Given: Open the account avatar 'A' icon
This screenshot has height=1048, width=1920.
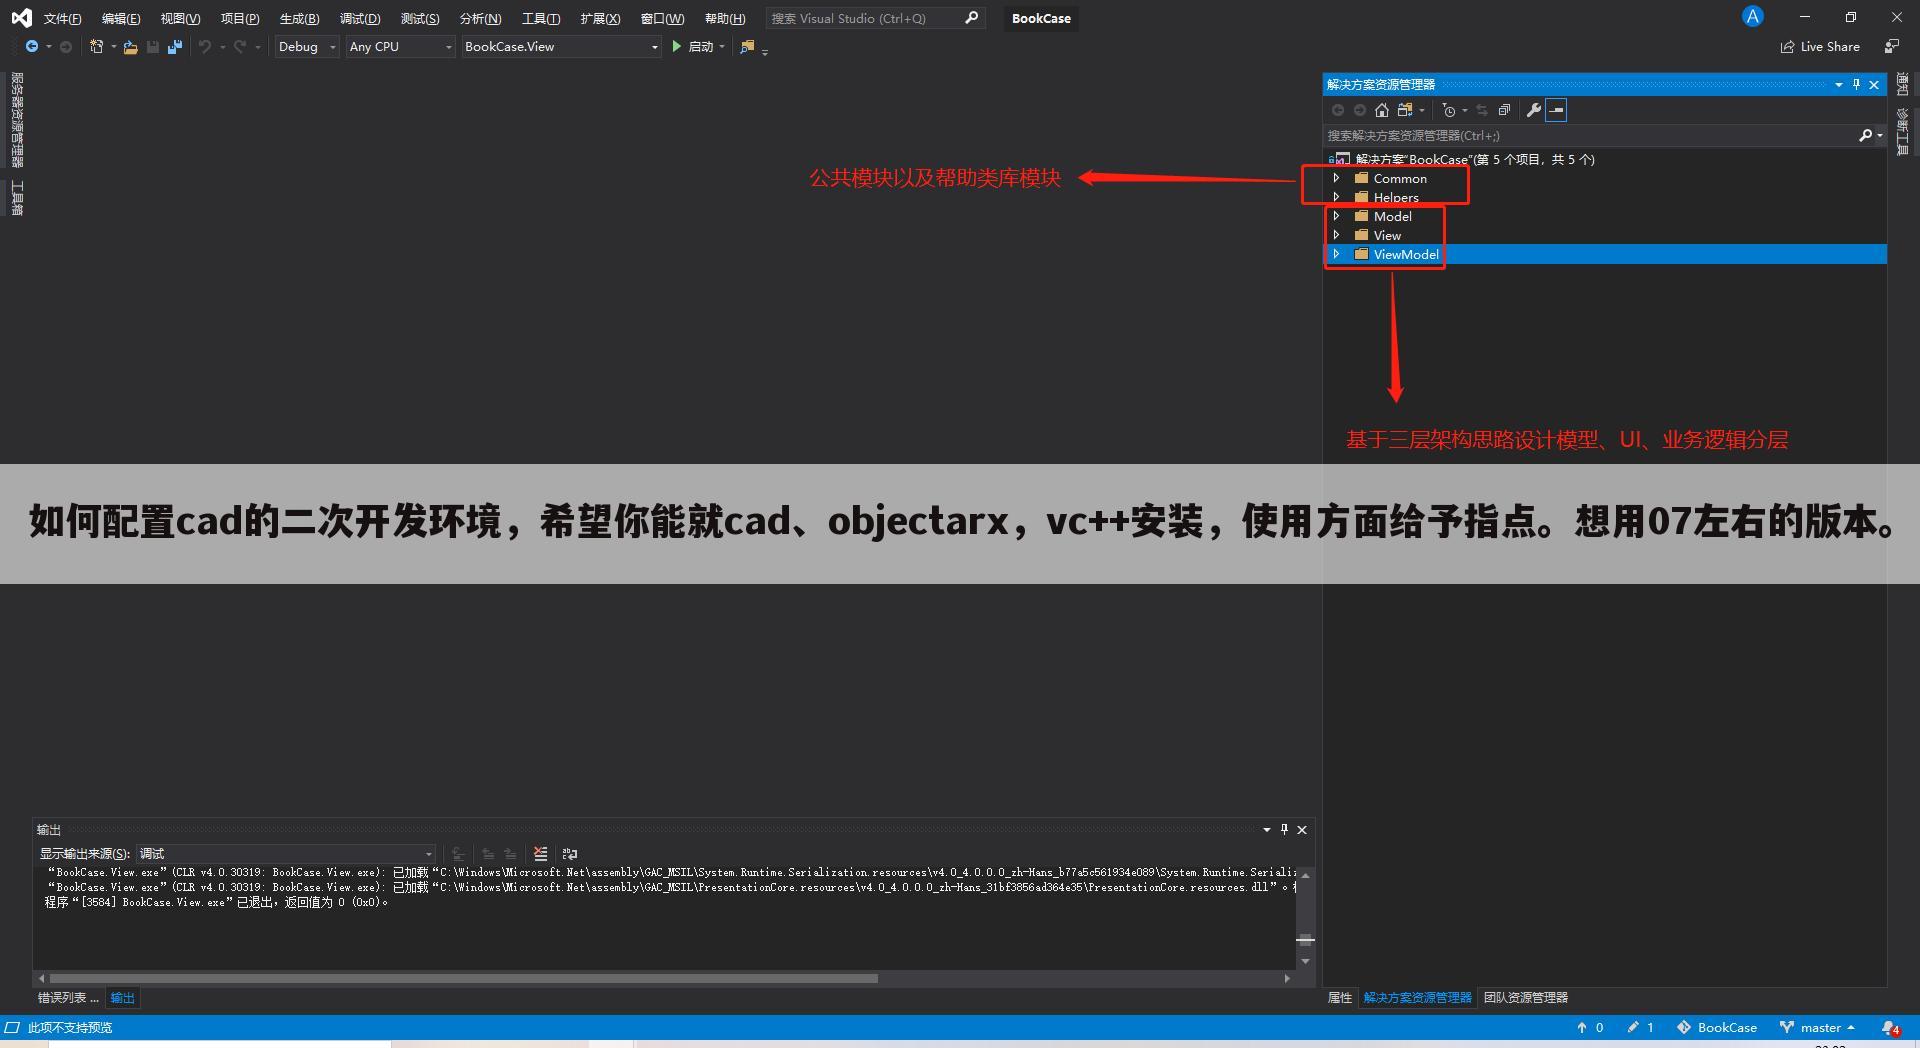Looking at the screenshot, I should (x=1752, y=16).
